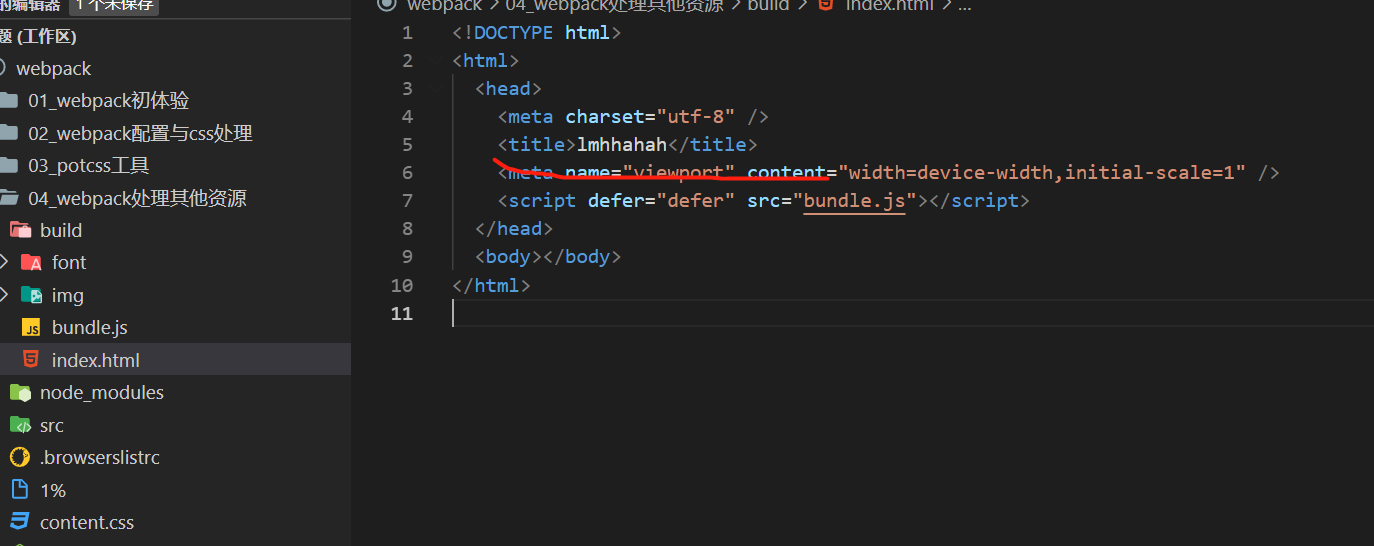Viewport: 1374px width, 546px height.
Task: Open bundle.js in the explorer
Action: coord(90,327)
